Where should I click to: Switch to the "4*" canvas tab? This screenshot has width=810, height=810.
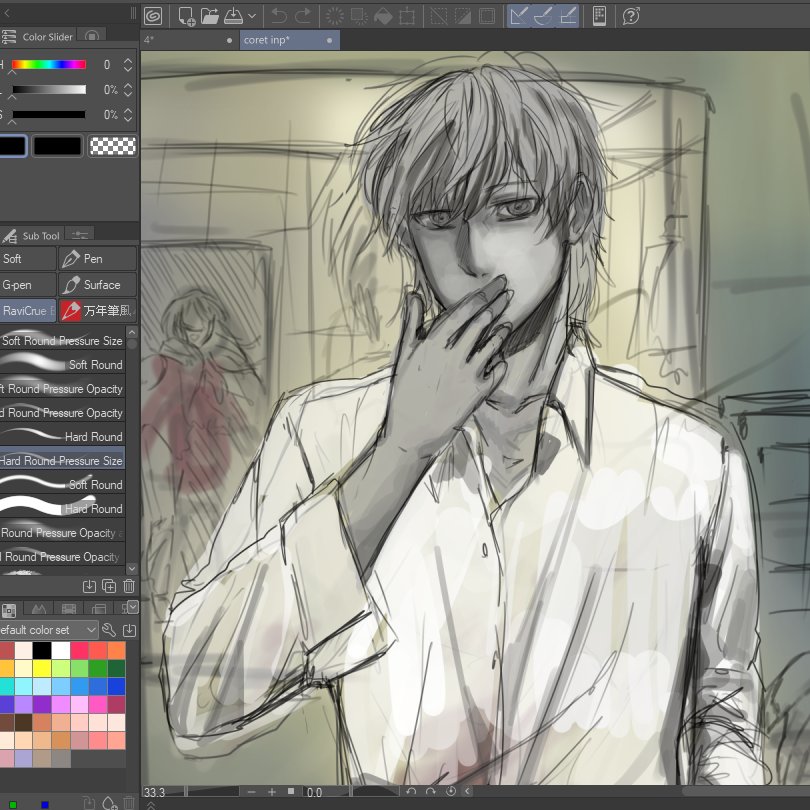pos(189,40)
